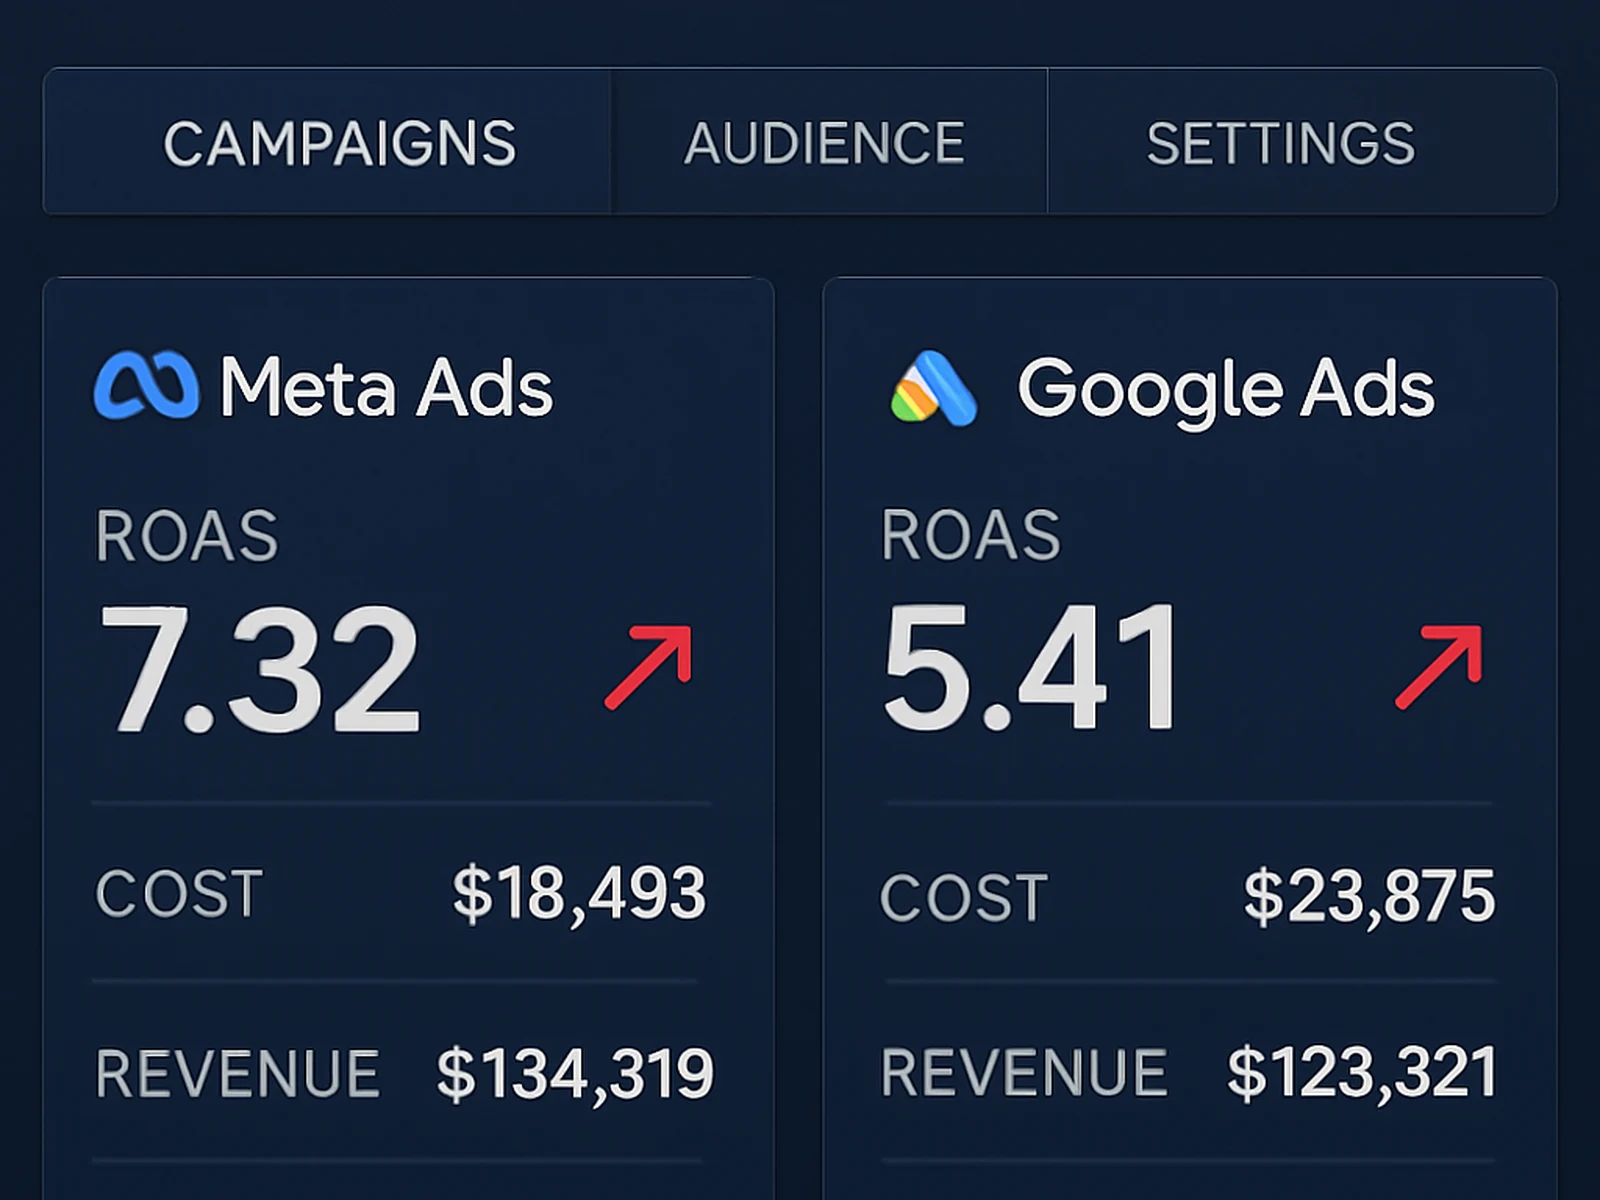Click the COST label in Google Ads card
The height and width of the screenshot is (1200, 1600).
964,897
